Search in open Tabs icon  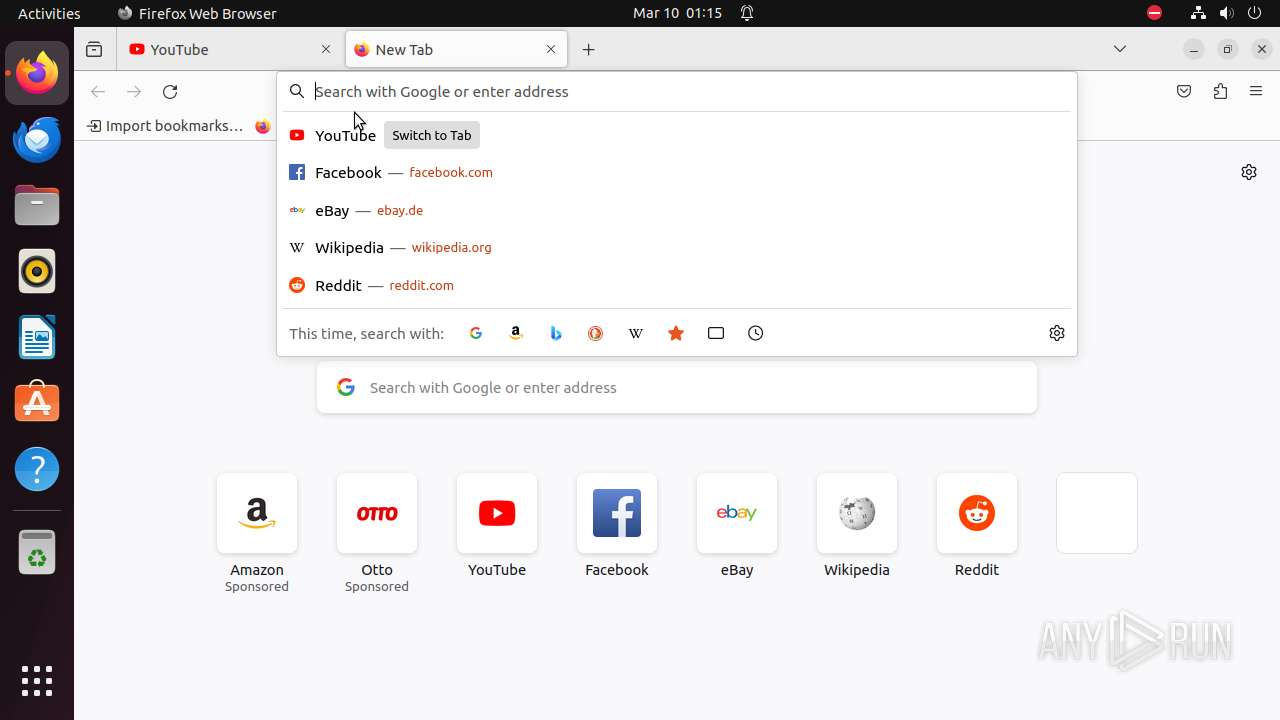(x=716, y=333)
